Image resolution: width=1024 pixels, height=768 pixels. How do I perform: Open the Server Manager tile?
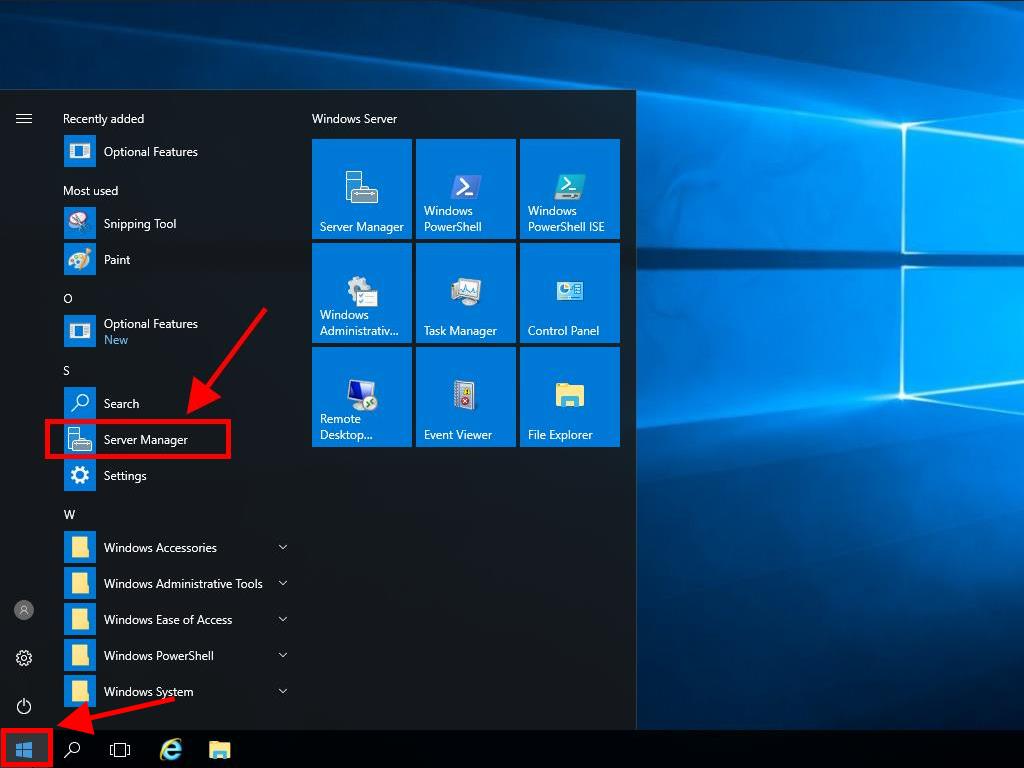(361, 189)
